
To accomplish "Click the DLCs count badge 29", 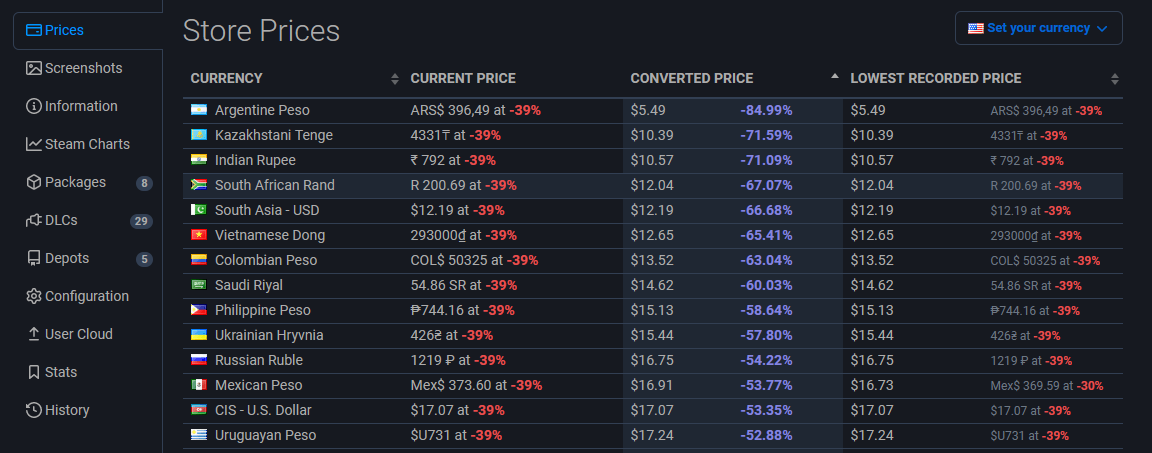I will [x=141, y=221].
